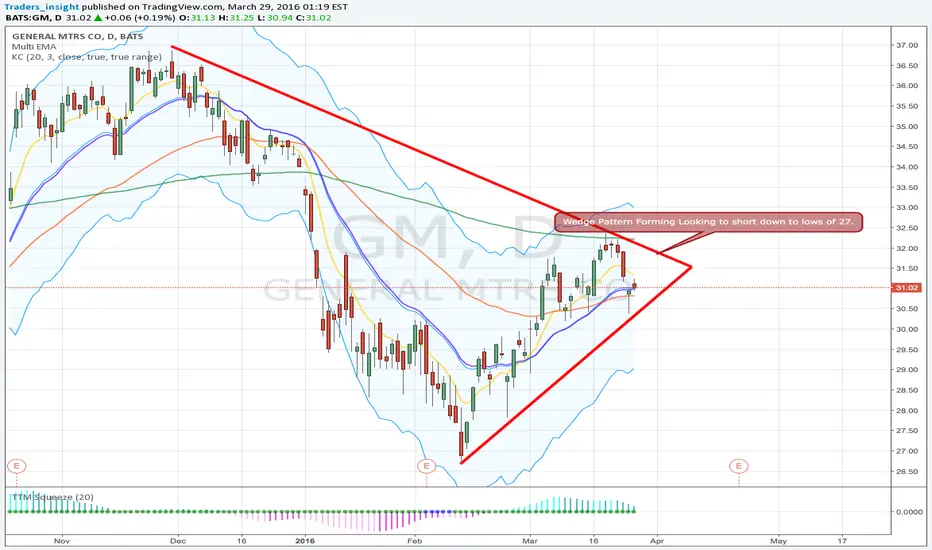Viewport: 932px width, 550px height.
Task: Click the 26.50 price axis label
Action: tap(907, 472)
